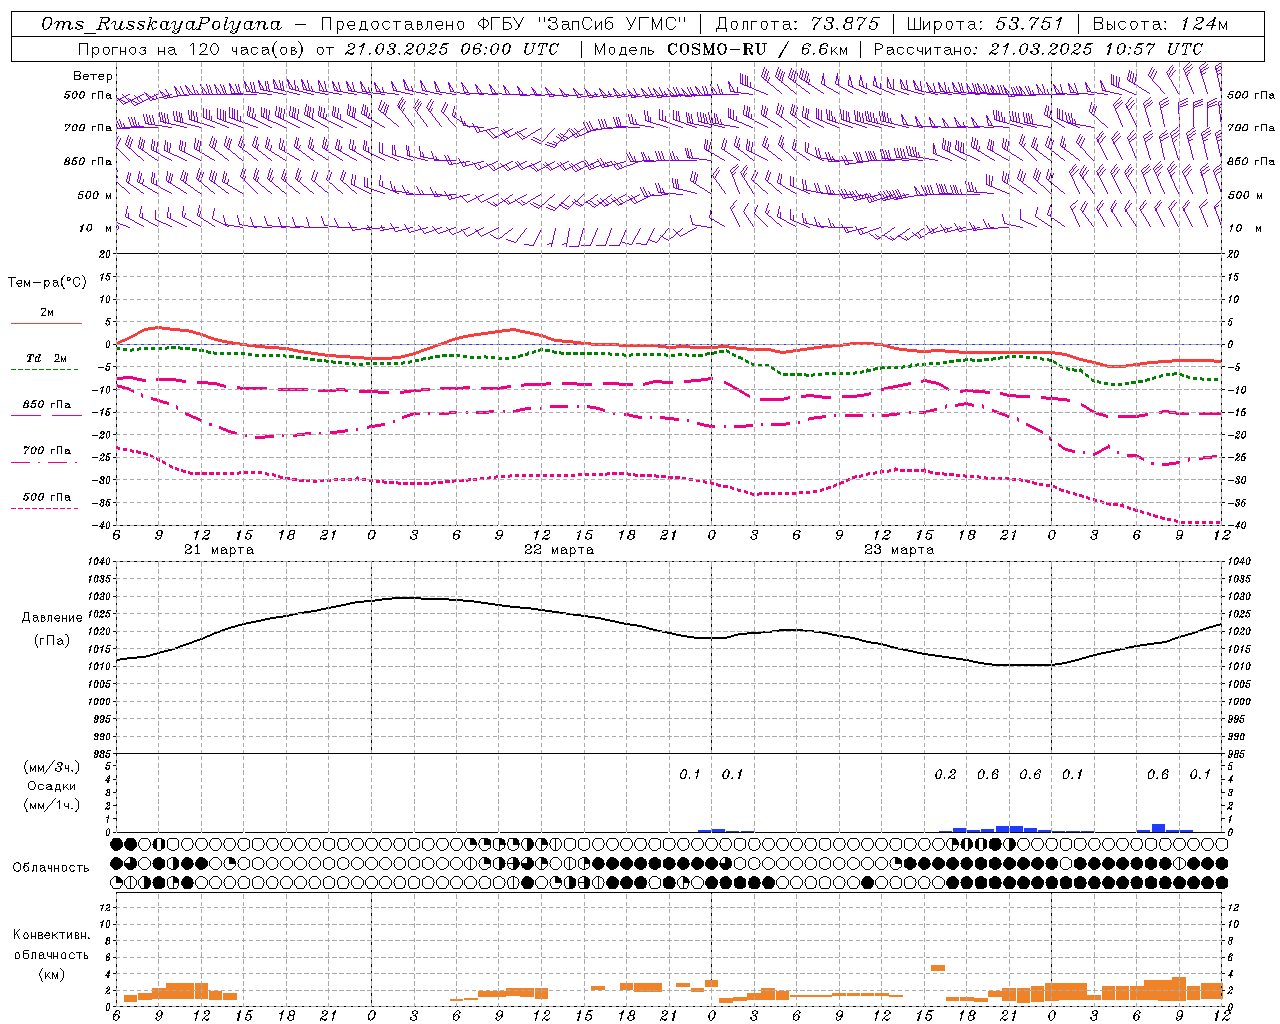1280x1024 pixels.
Task: Click the '(мм/3ч.)' precipitation unit label
Action: pos(52,767)
